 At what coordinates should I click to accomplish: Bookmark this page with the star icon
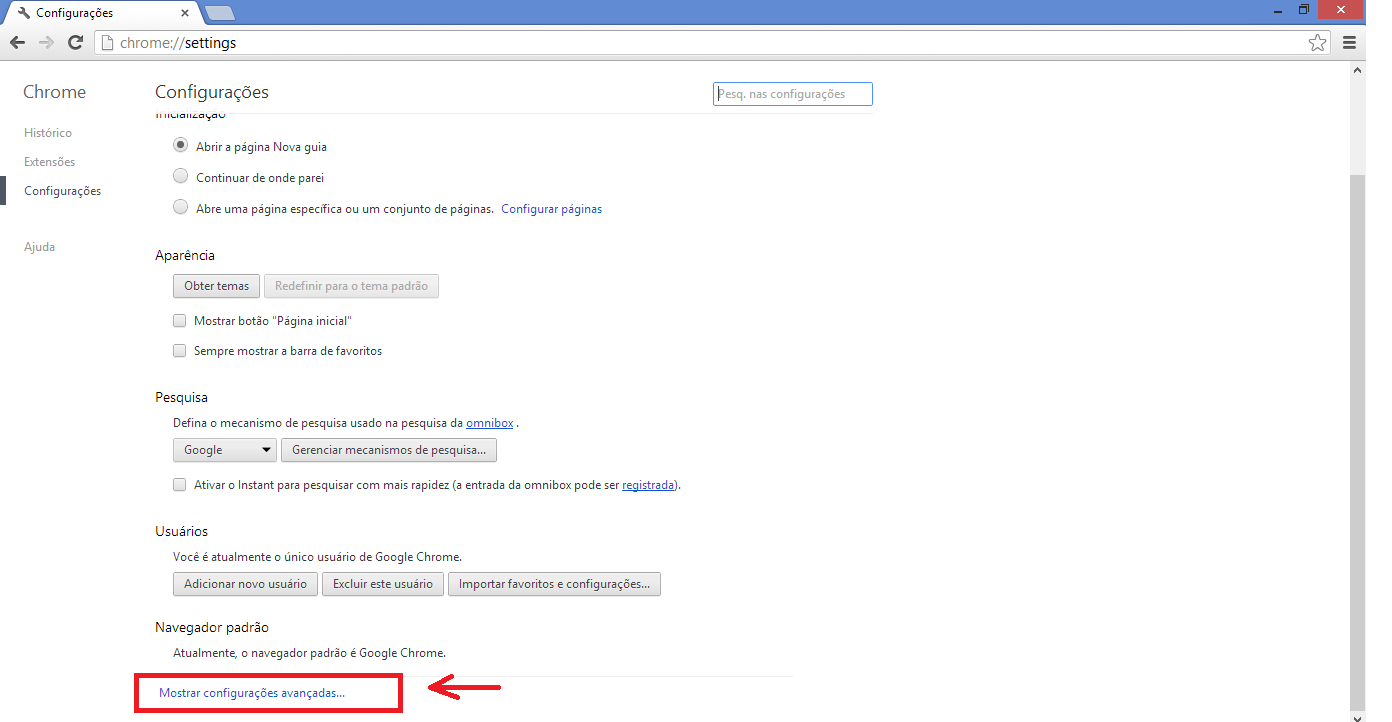(1317, 43)
